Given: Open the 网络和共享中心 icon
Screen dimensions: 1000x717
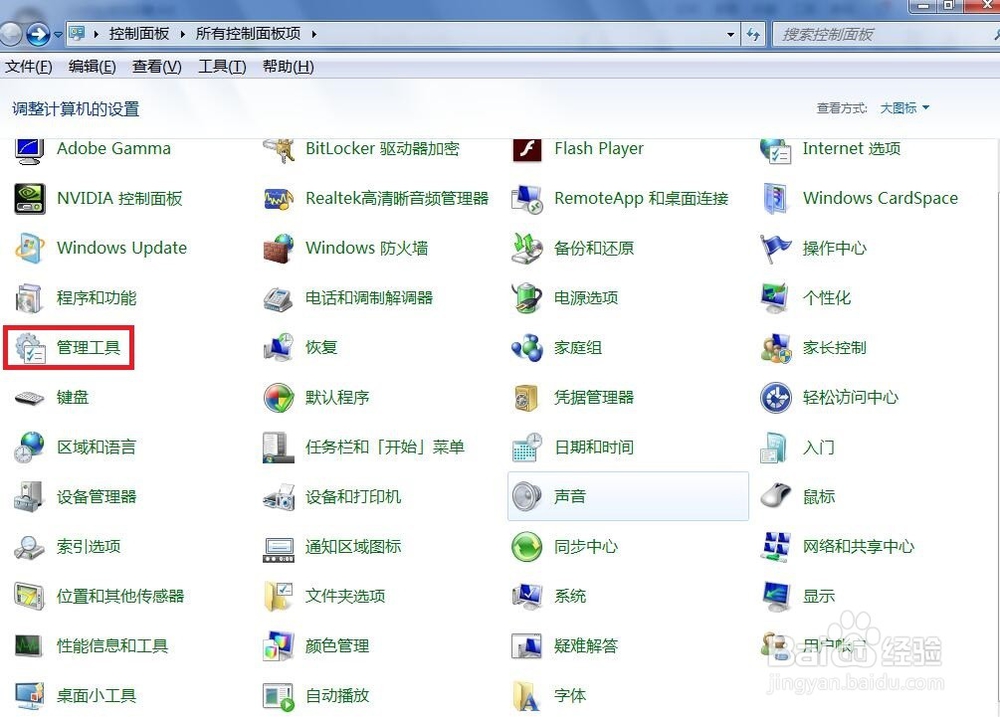Looking at the screenshot, I should point(776,547).
